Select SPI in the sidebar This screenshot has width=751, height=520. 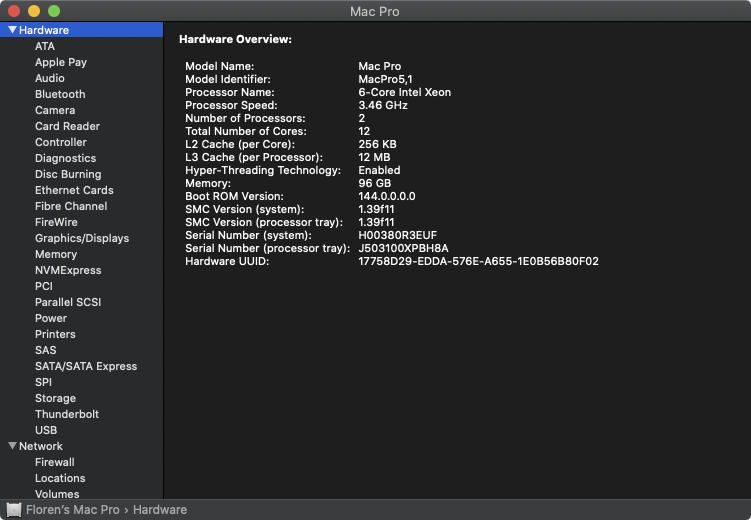[43, 382]
